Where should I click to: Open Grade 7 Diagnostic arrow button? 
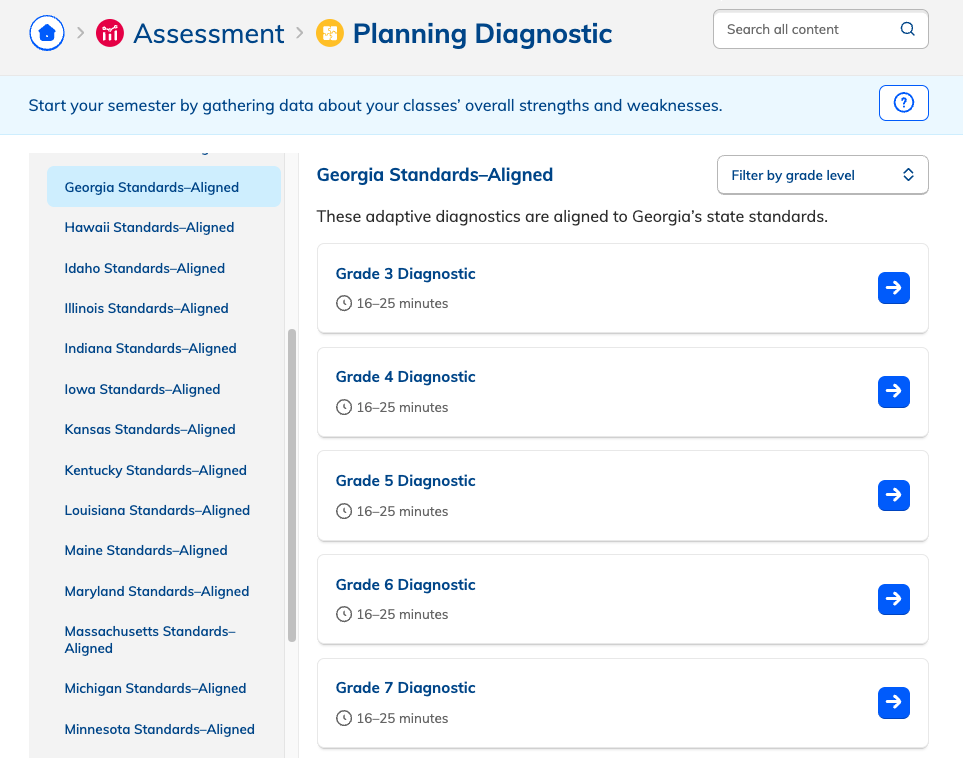click(x=894, y=703)
